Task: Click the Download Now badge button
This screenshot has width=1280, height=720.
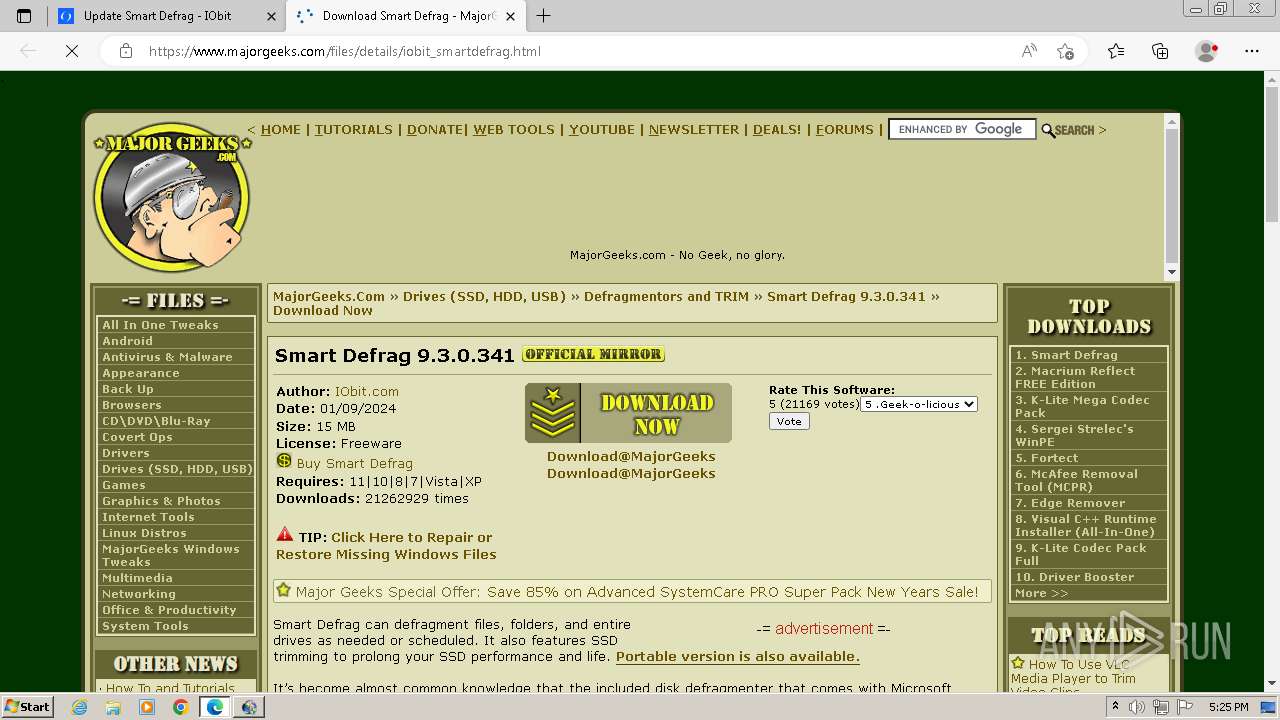Action: 628,413
